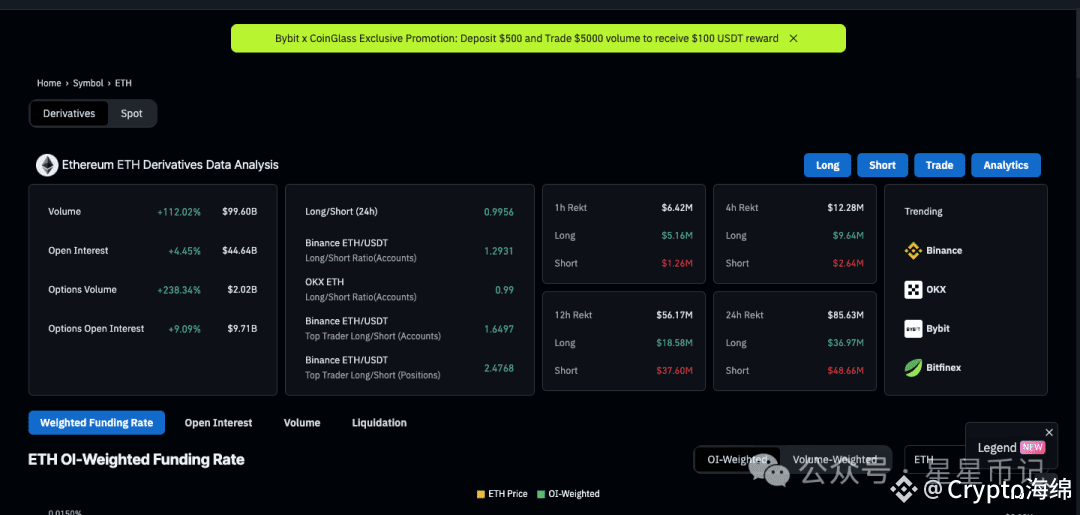Screen dimensions: 1080x515
Task: Go to Home breadcrumb
Action: pyautogui.click(x=49, y=83)
